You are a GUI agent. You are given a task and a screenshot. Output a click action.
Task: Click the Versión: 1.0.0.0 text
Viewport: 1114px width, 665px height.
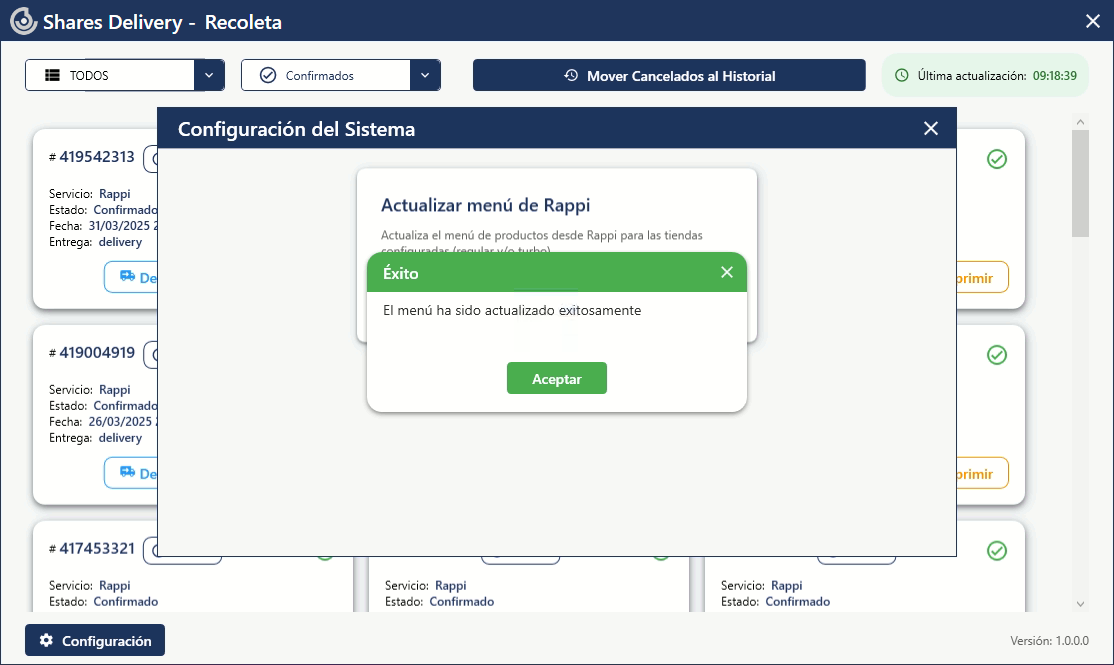click(1049, 640)
